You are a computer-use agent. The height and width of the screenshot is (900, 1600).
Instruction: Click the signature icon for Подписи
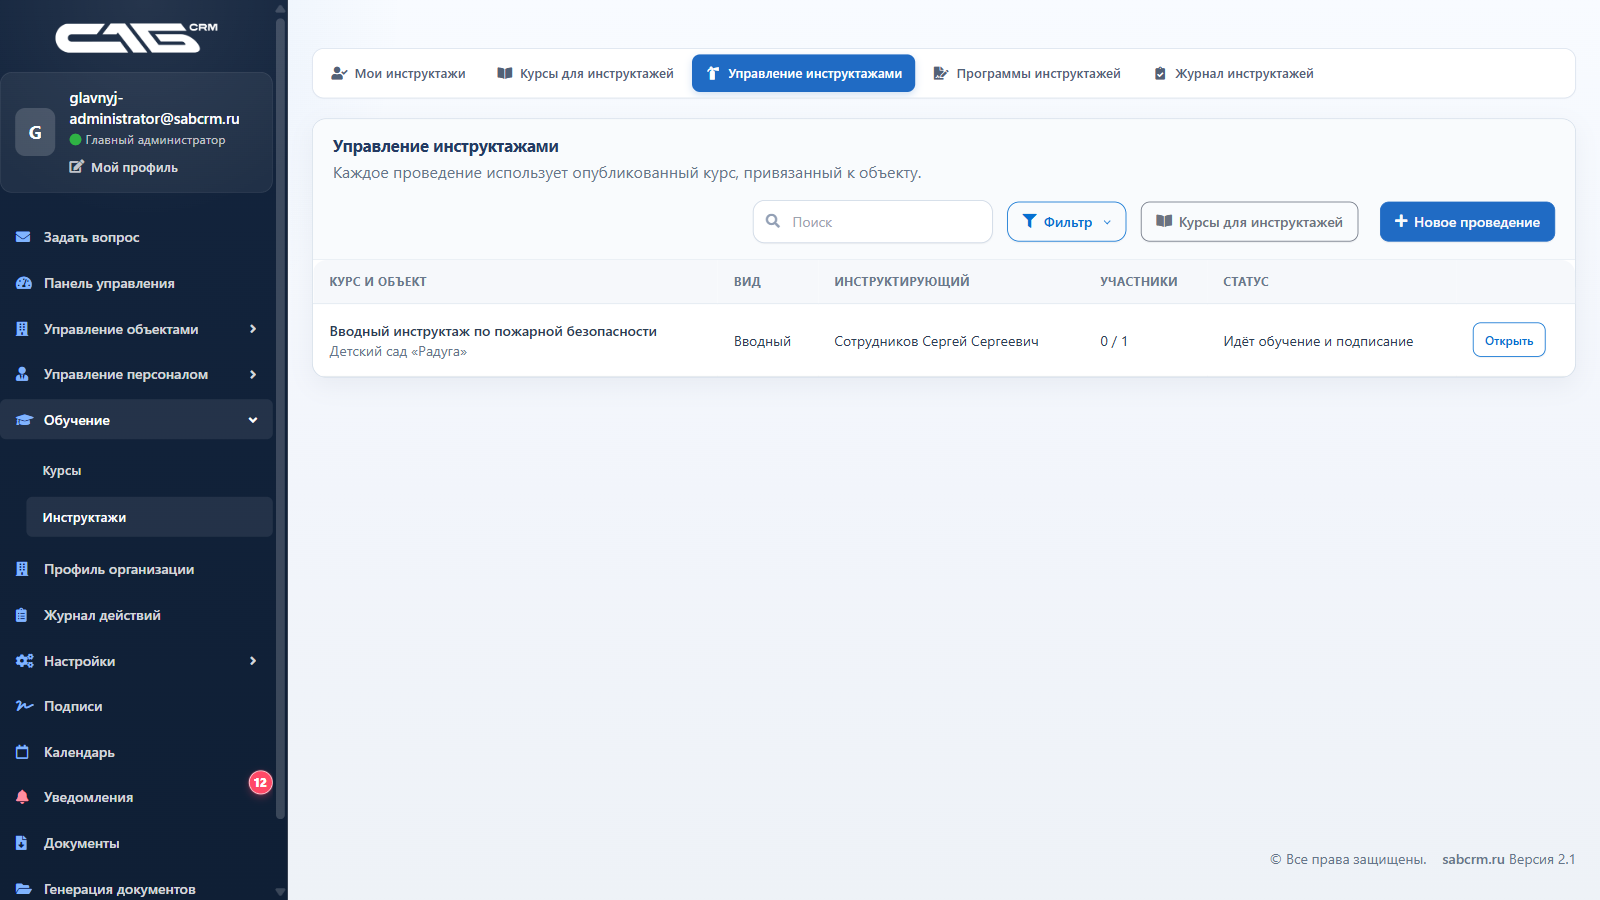coord(24,706)
